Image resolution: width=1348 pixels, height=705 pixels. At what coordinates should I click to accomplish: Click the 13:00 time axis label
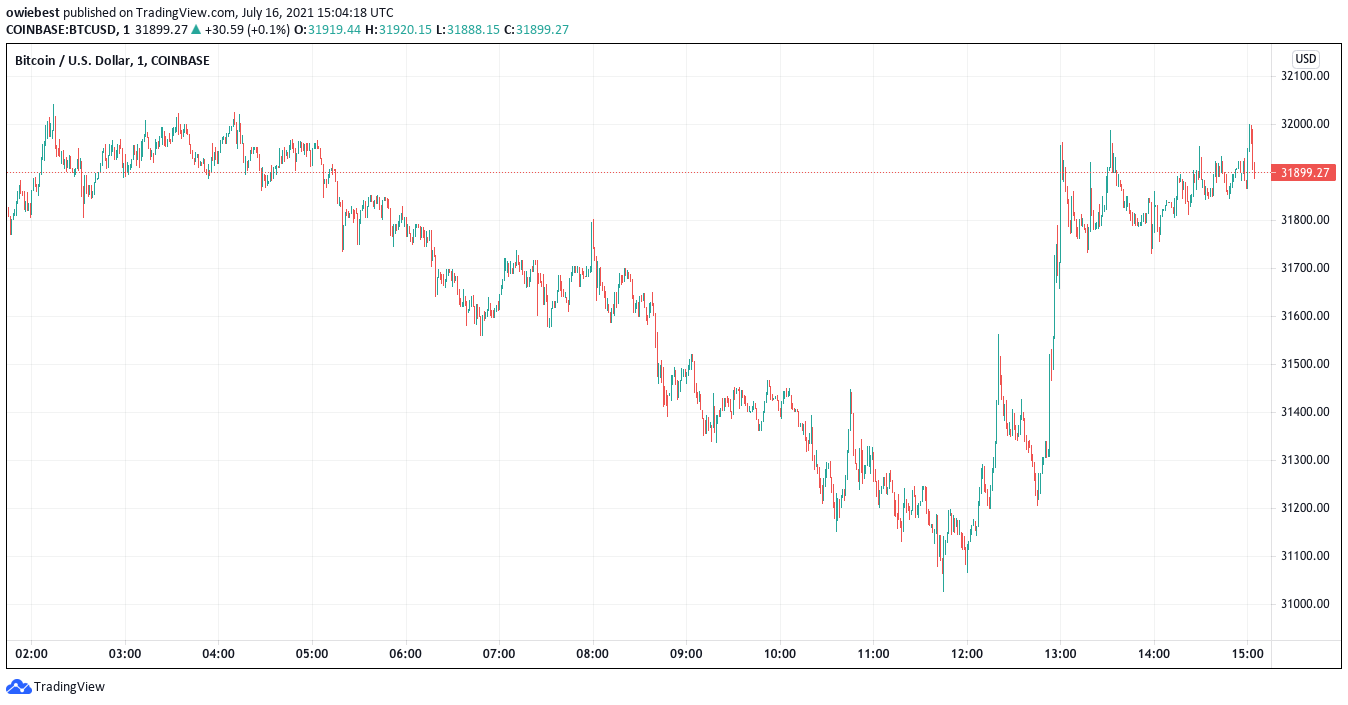coord(1061,654)
